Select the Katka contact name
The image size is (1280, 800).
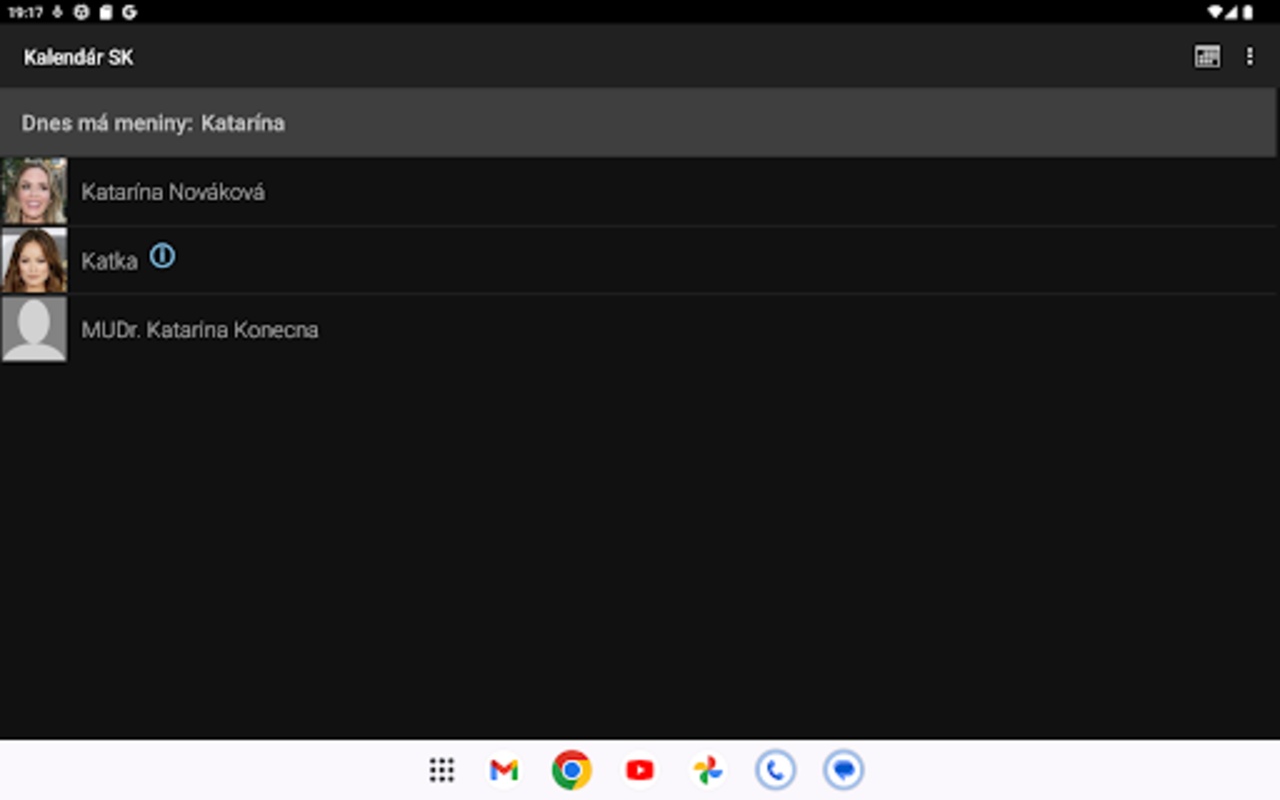click(x=109, y=261)
